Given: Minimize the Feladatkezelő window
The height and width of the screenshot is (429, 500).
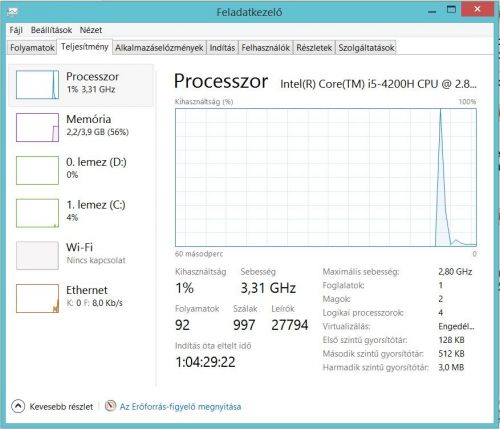Looking at the screenshot, I should click(x=432, y=11).
